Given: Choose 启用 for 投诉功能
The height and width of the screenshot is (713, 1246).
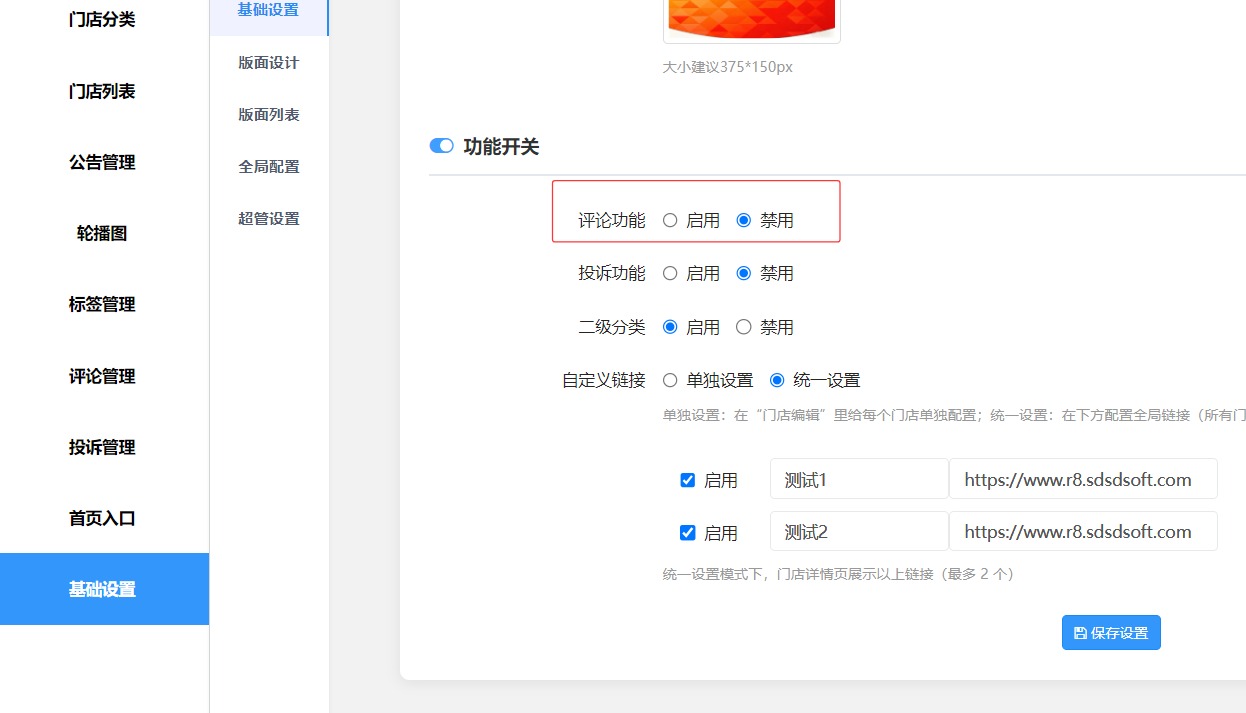Looking at the screenshot, I should click(x=670, y=273).
